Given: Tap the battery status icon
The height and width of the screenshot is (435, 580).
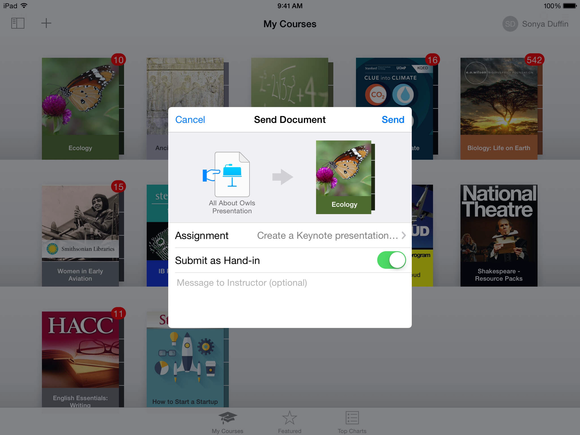Looking at the screenshot, I should [570, 6].
